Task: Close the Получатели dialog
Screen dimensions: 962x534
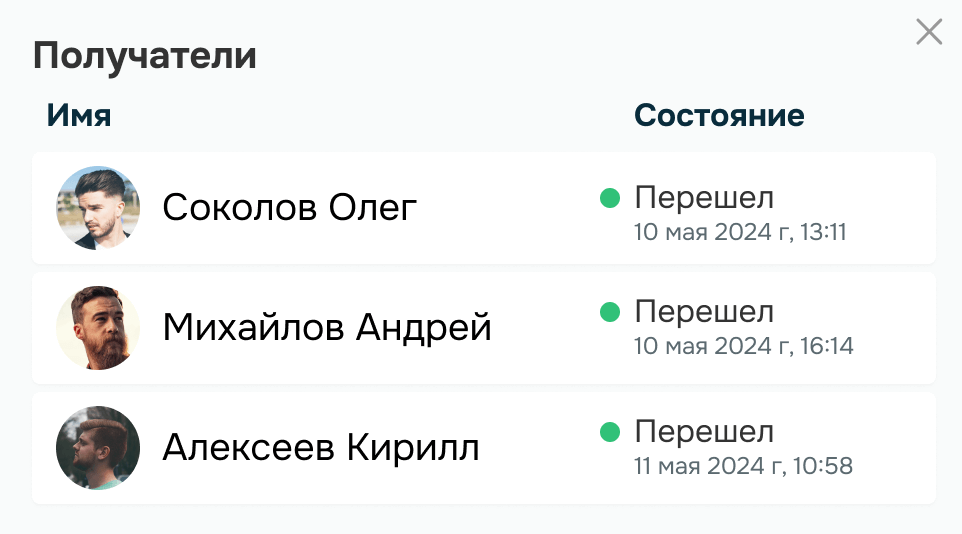Action: [929, 33]
